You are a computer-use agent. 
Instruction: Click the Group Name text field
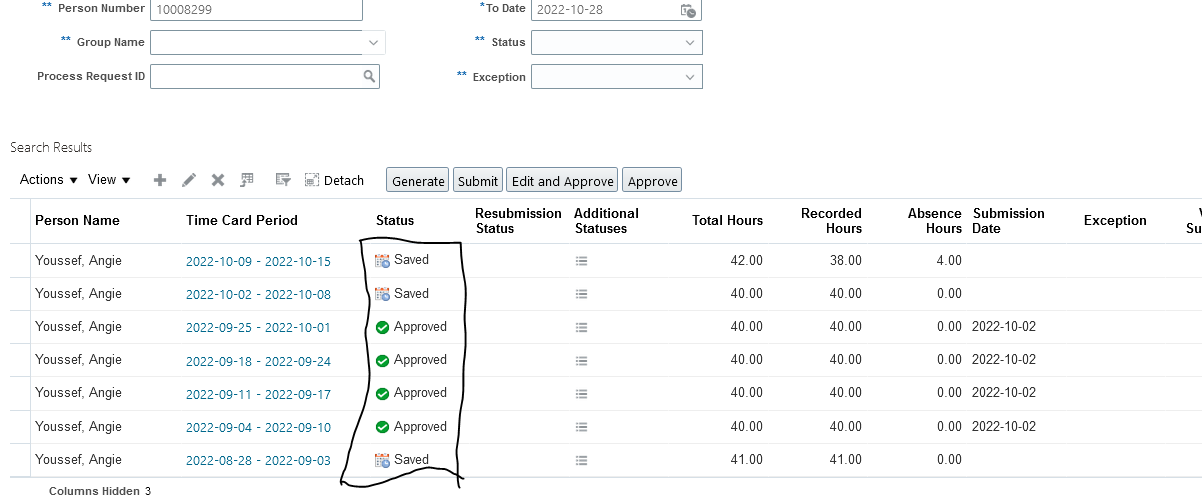point(256,42)
